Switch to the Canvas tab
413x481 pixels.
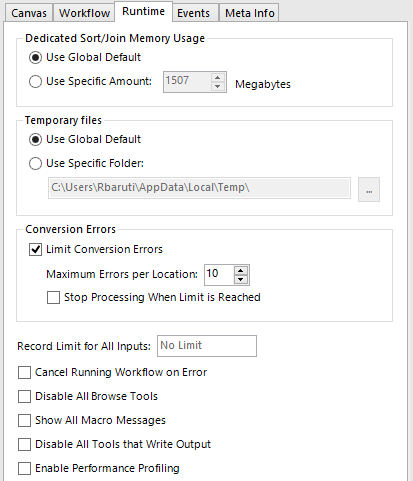(x=29, y=13)
